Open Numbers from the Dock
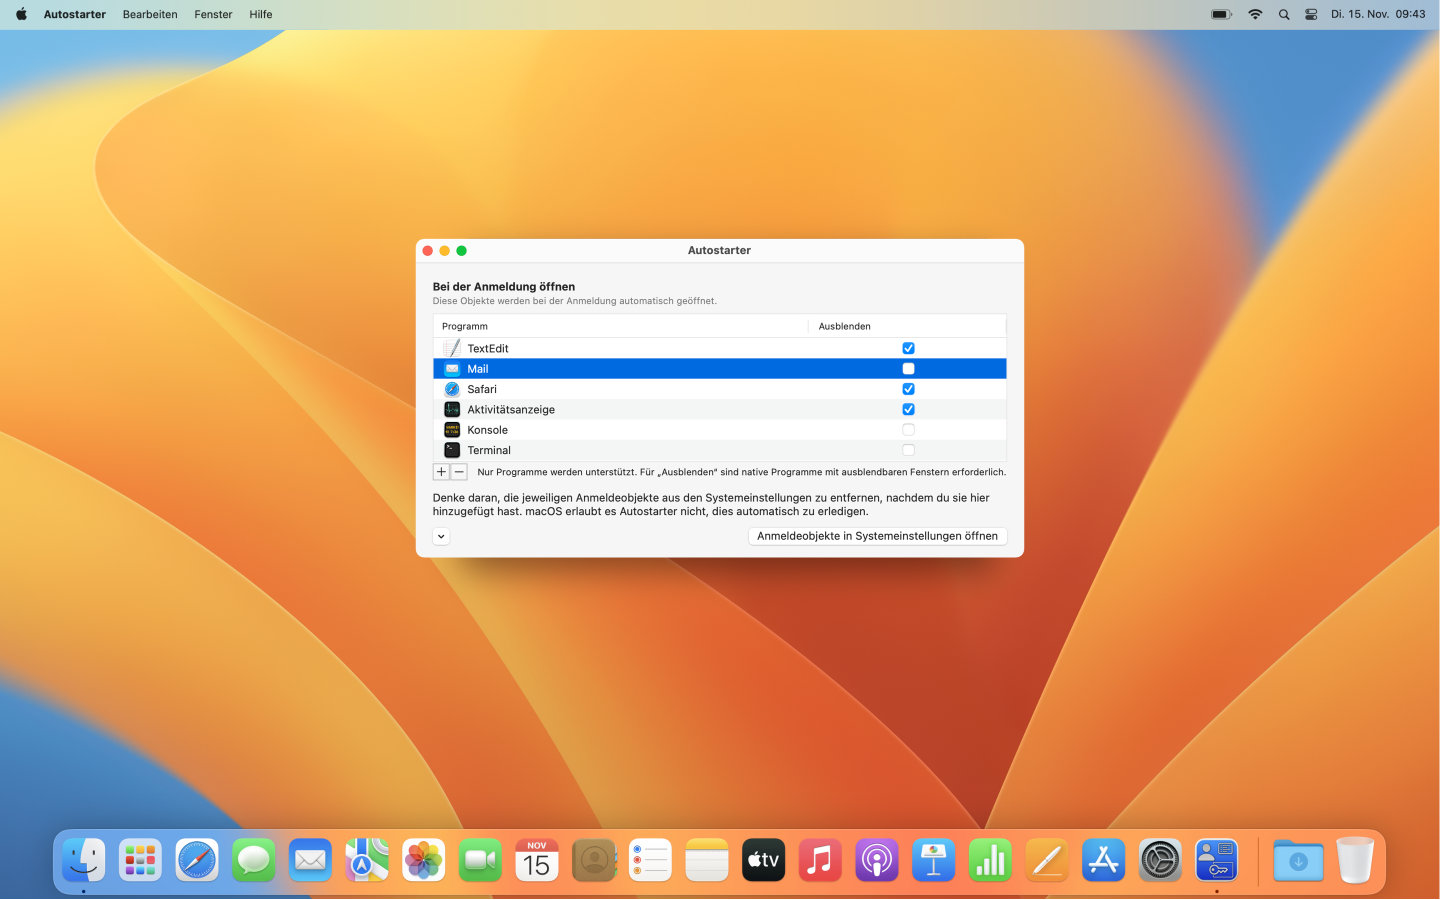Viewport: 1440px width, 900px height. point(990,860)
